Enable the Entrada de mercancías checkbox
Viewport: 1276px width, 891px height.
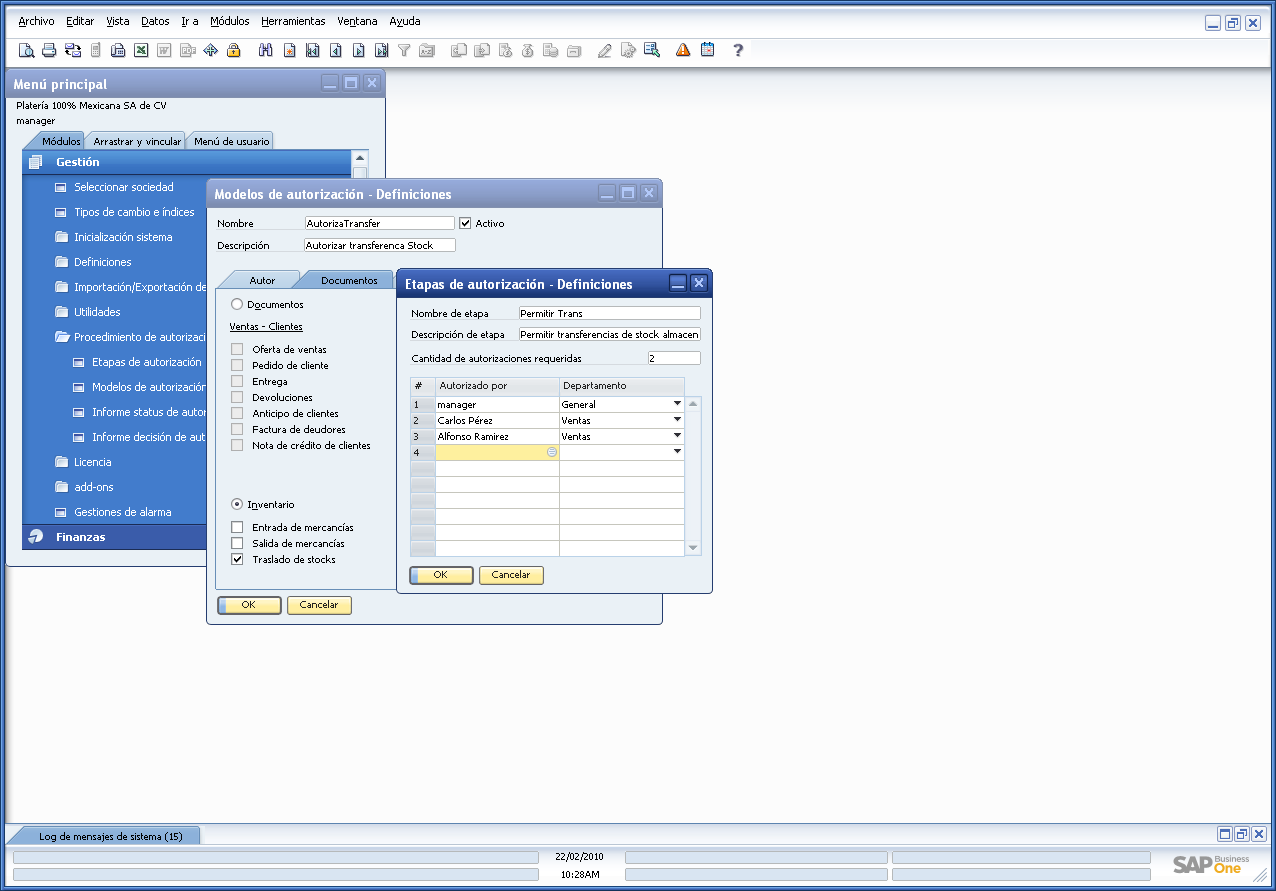[x=236, y=527]
